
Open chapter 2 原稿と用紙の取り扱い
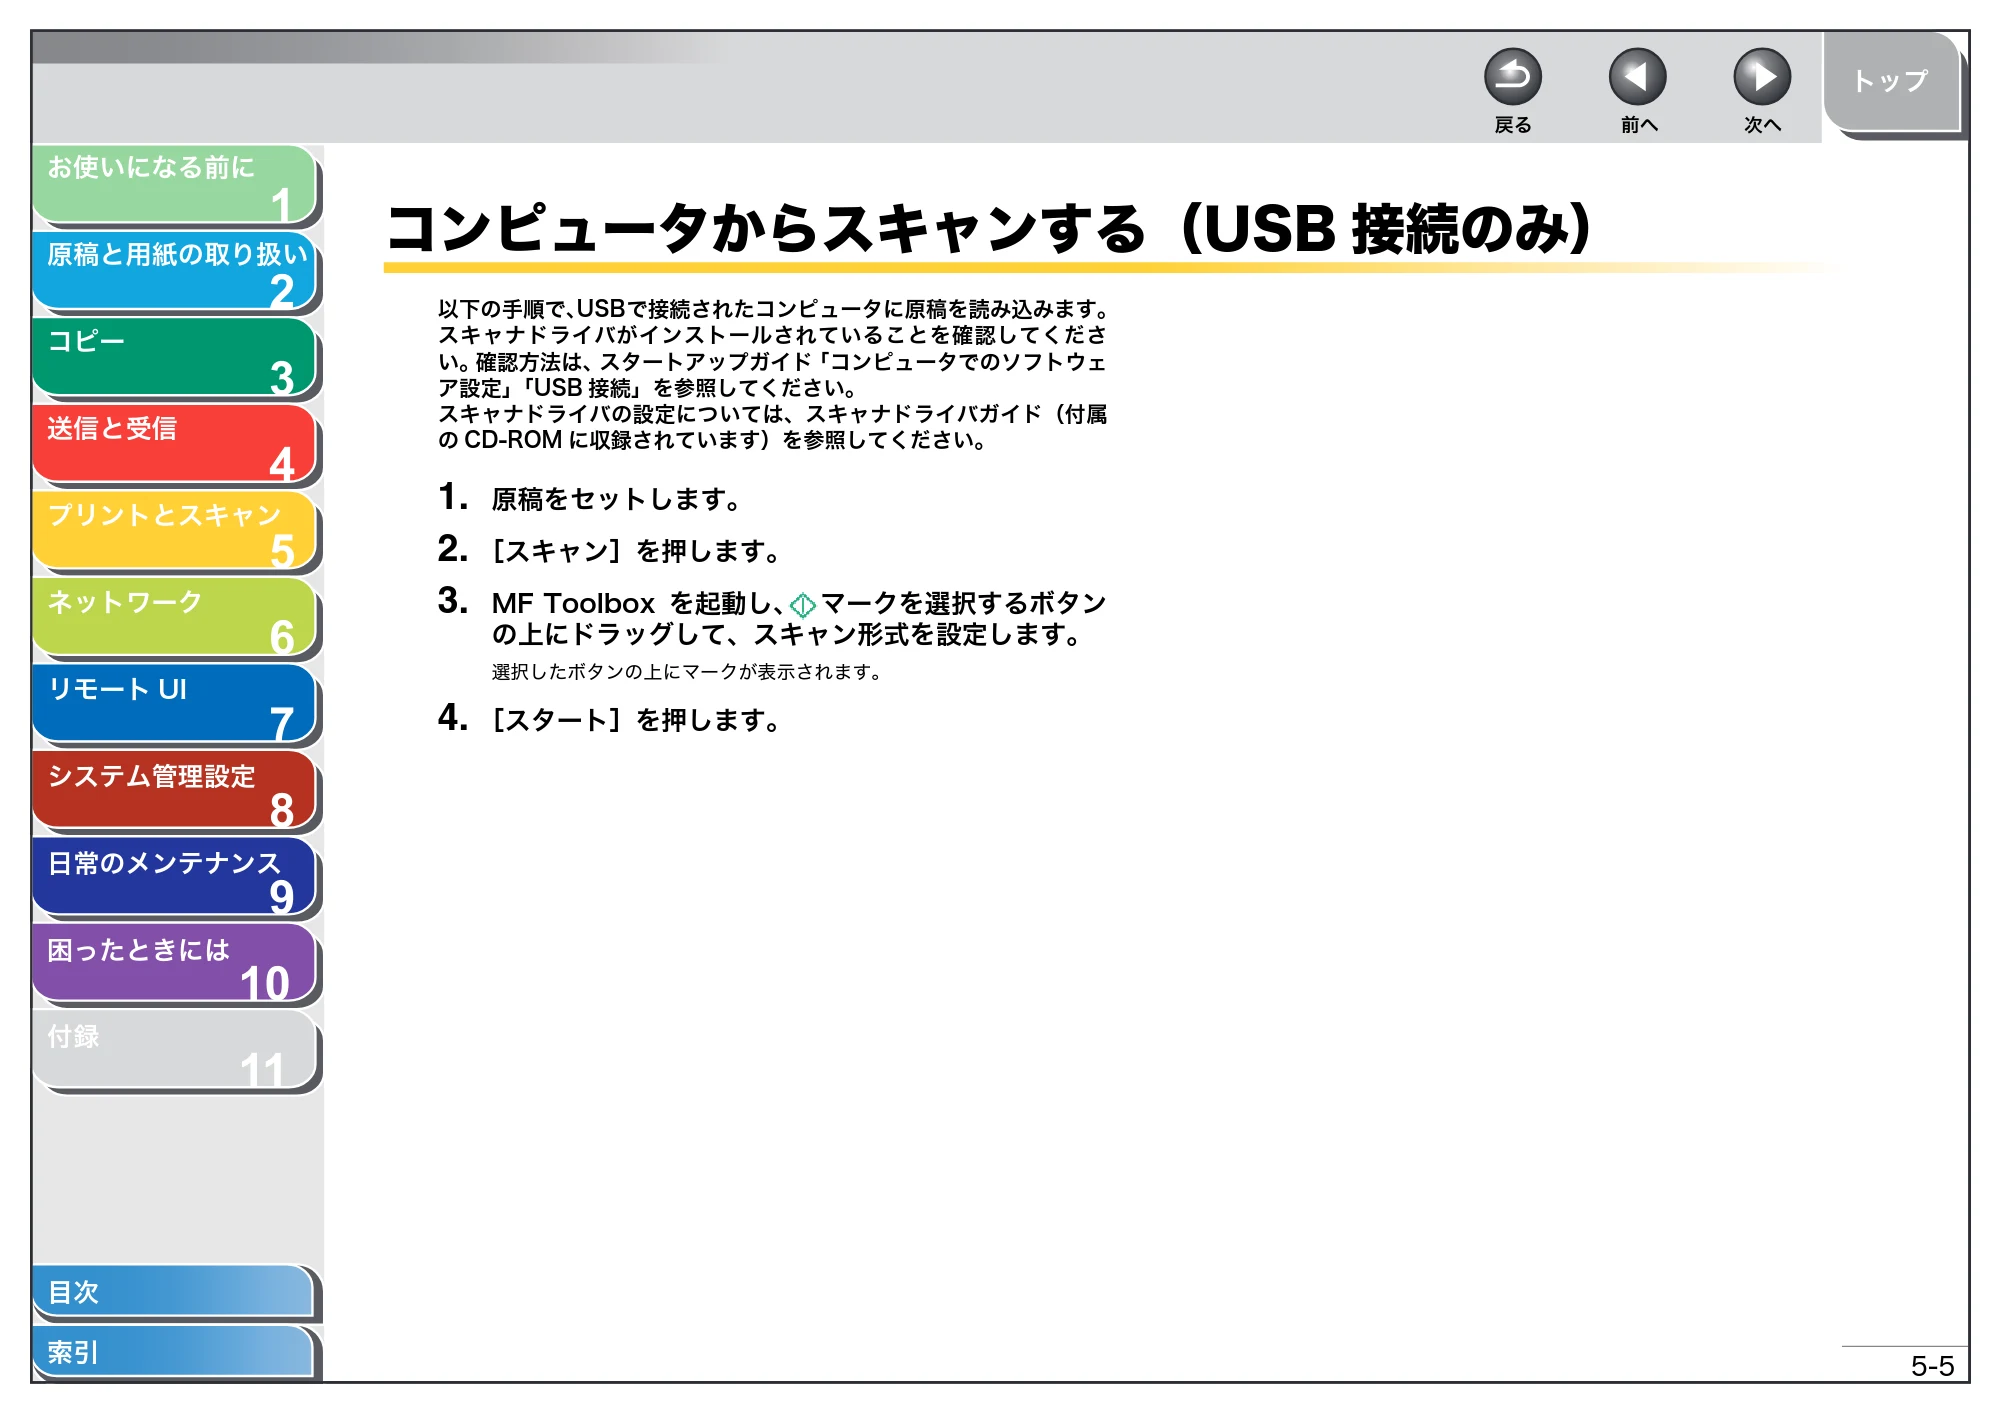tap(174, 271)
